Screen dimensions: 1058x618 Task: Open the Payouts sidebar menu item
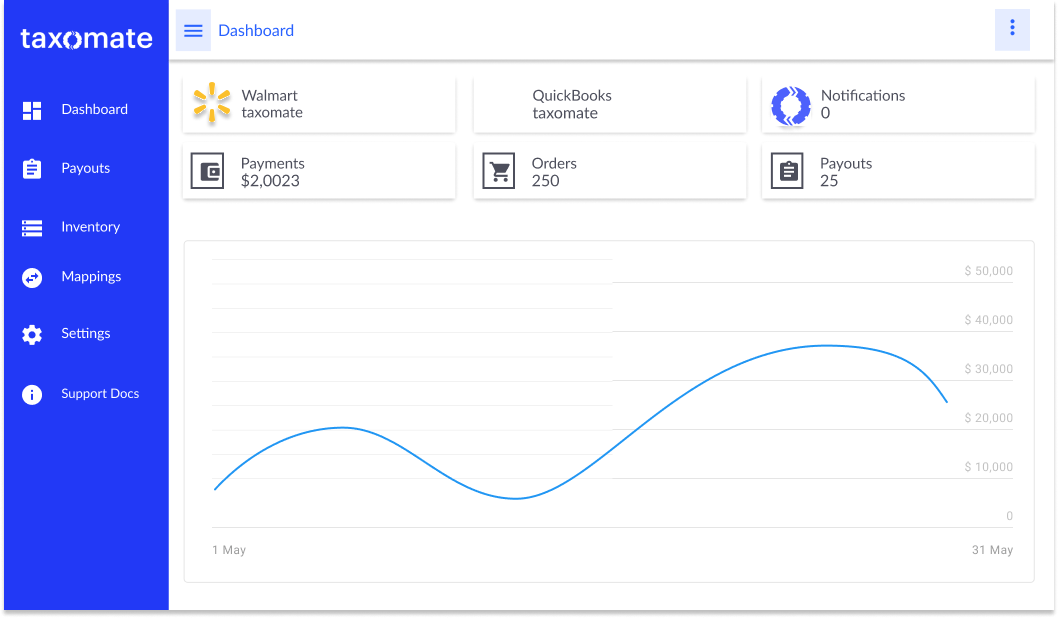click(85, 168)
